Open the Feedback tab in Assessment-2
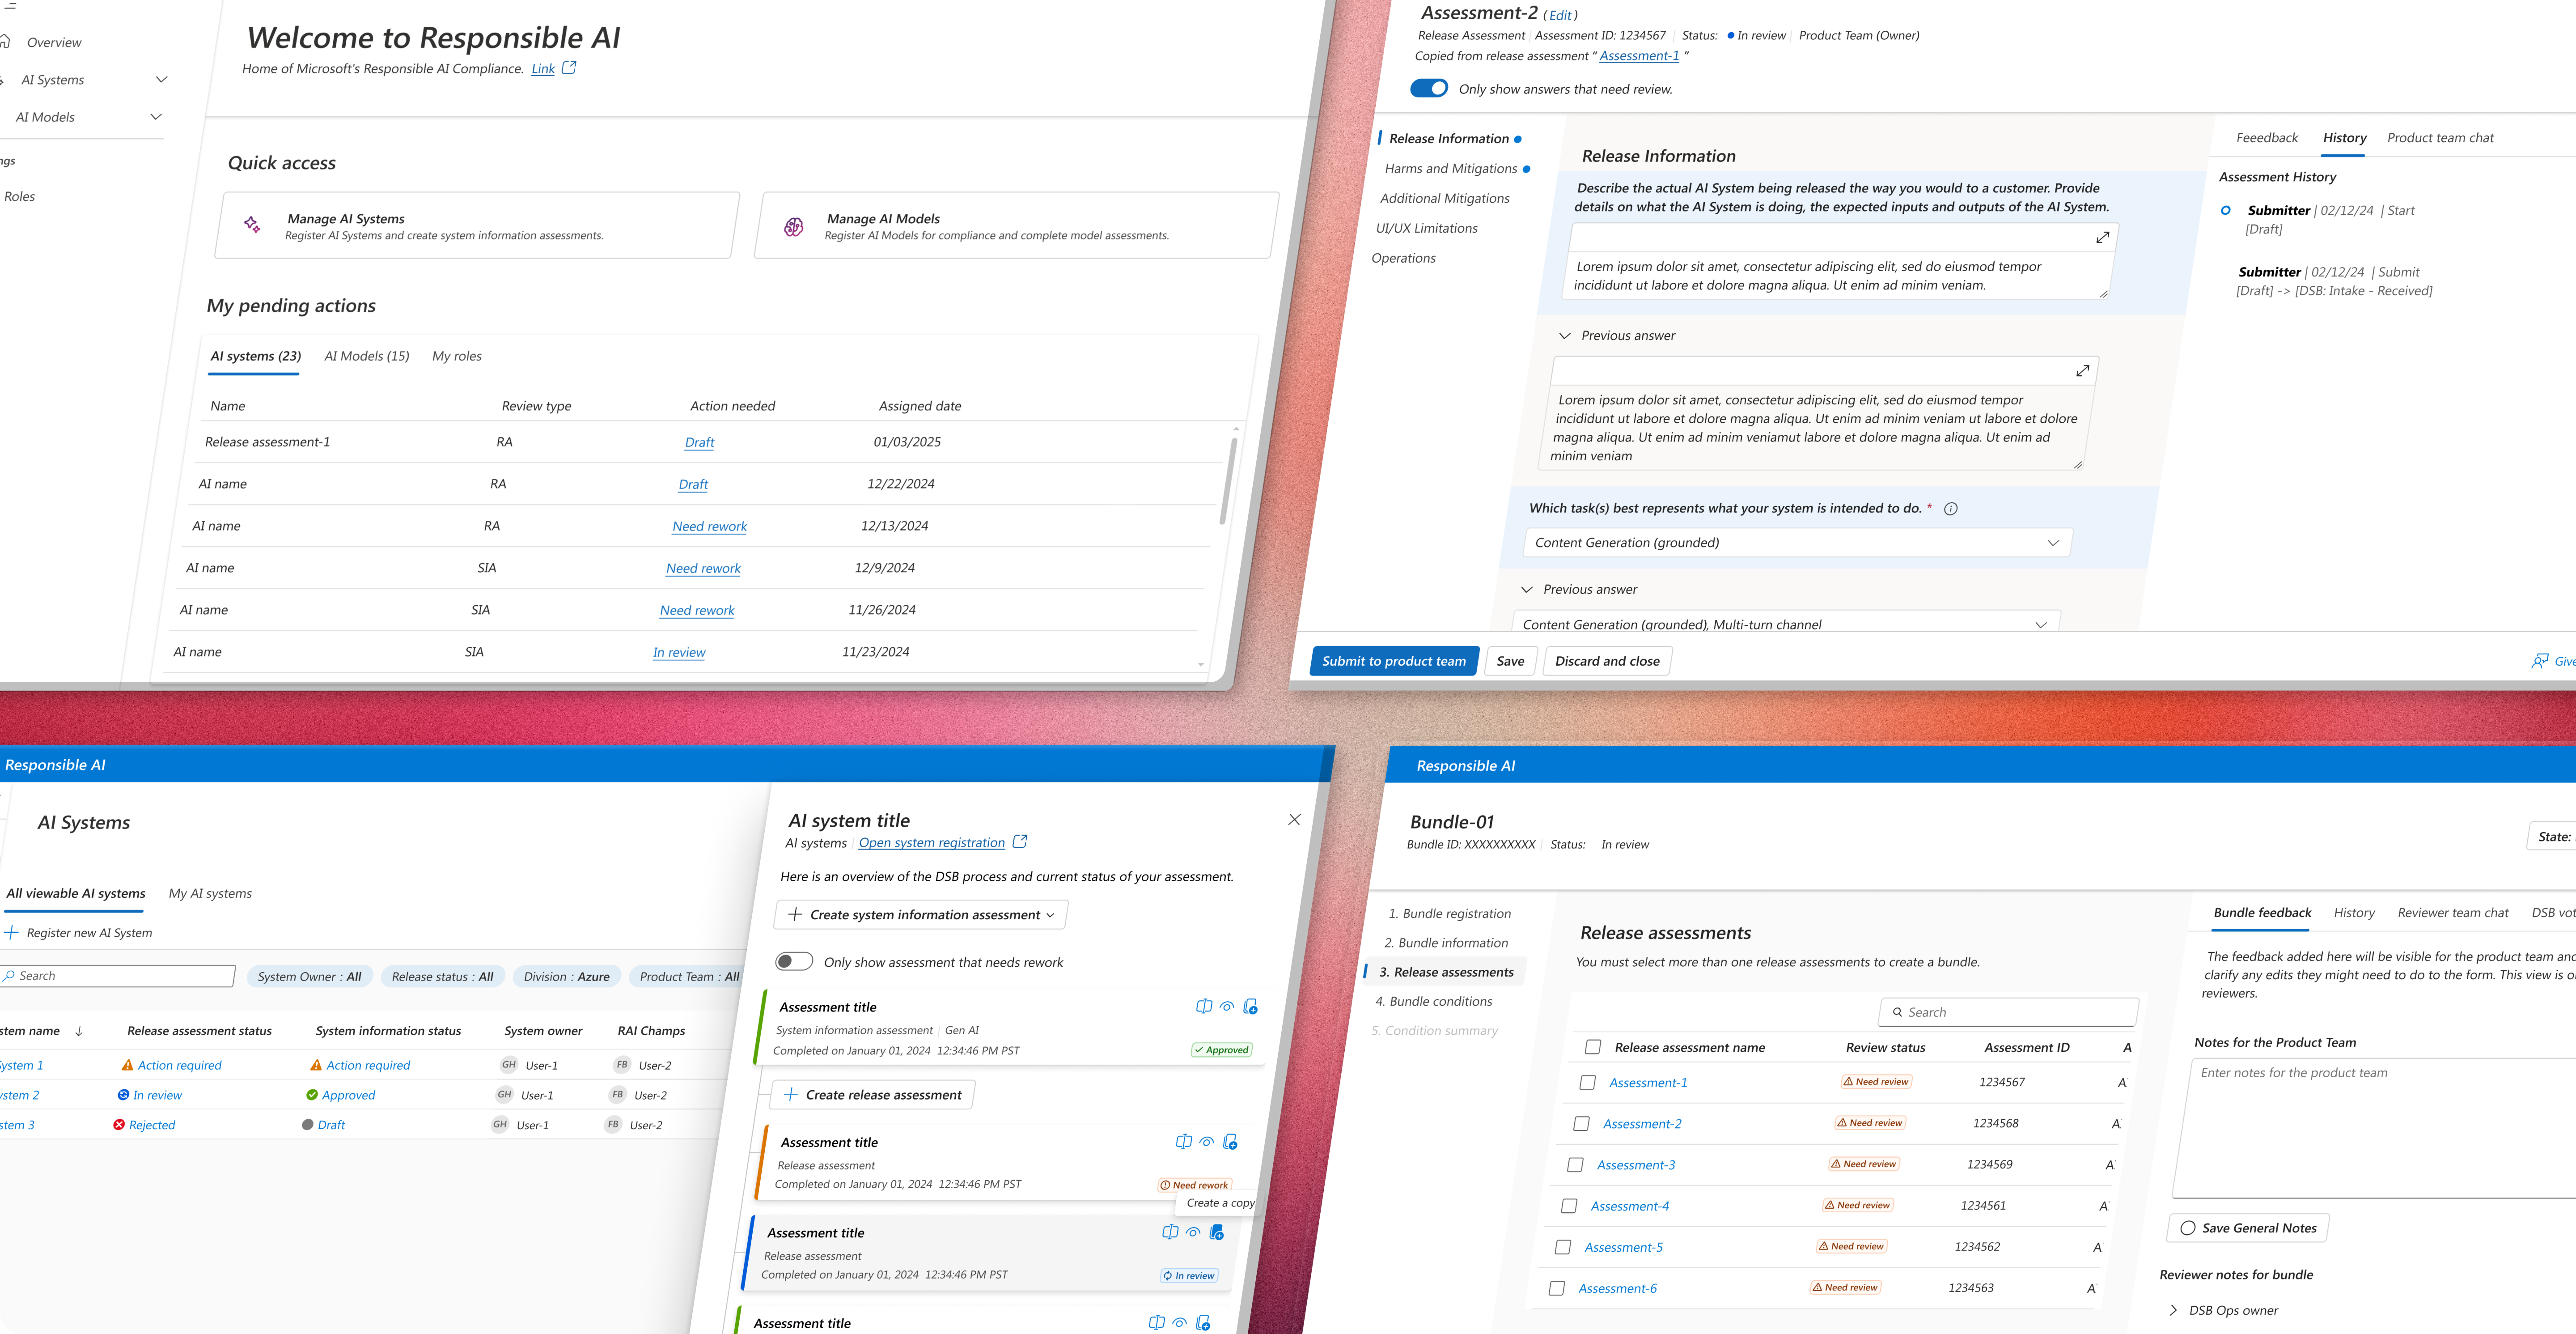The width and height of the screenshot is (2576, 1334). pyautogui.click(x=2267, y=138)
